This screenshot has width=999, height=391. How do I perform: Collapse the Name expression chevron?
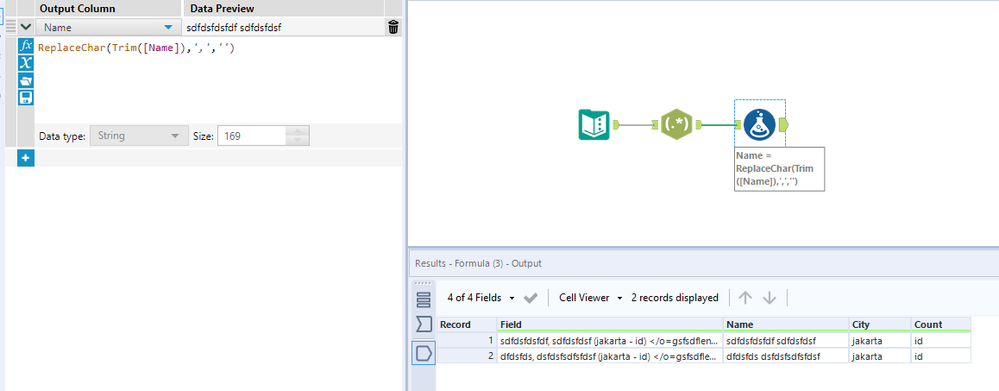[25, 27]
